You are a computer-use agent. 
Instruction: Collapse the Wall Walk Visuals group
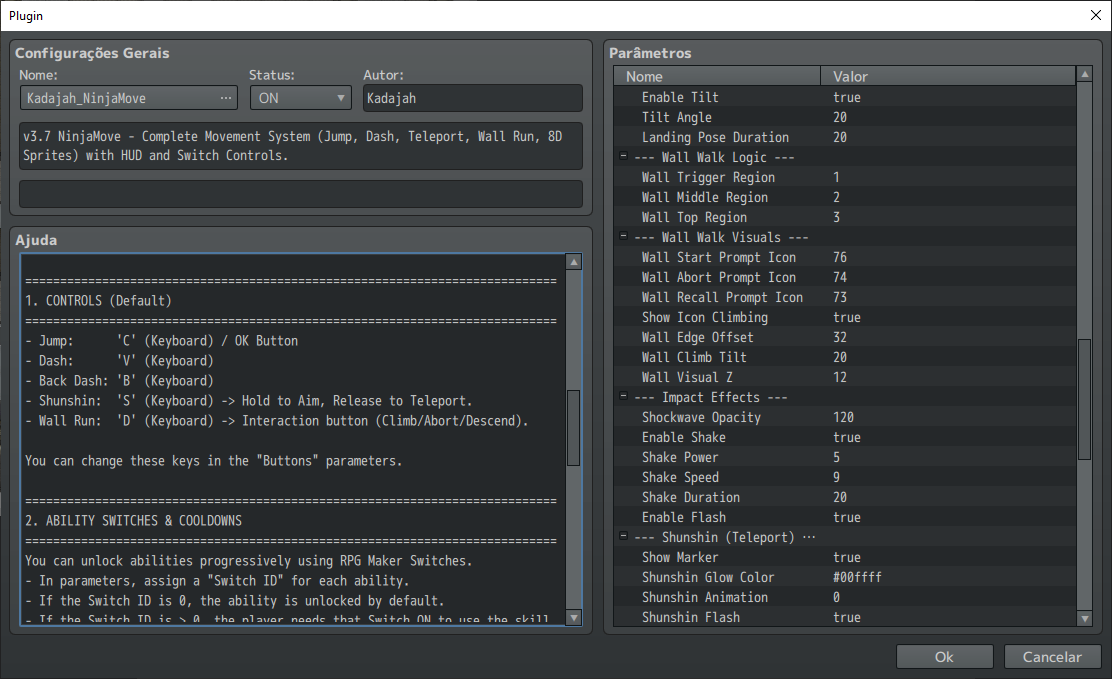coord(623,236)
